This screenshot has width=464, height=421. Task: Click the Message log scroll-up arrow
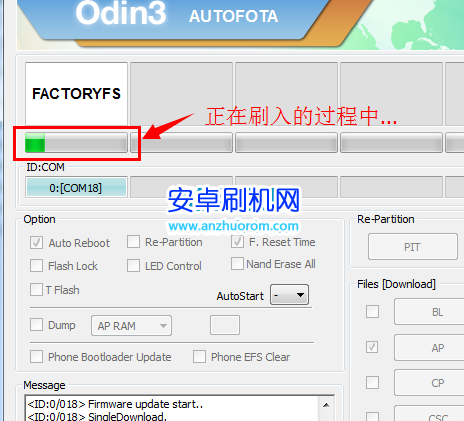pyautogui.click(x=326, y=405)
